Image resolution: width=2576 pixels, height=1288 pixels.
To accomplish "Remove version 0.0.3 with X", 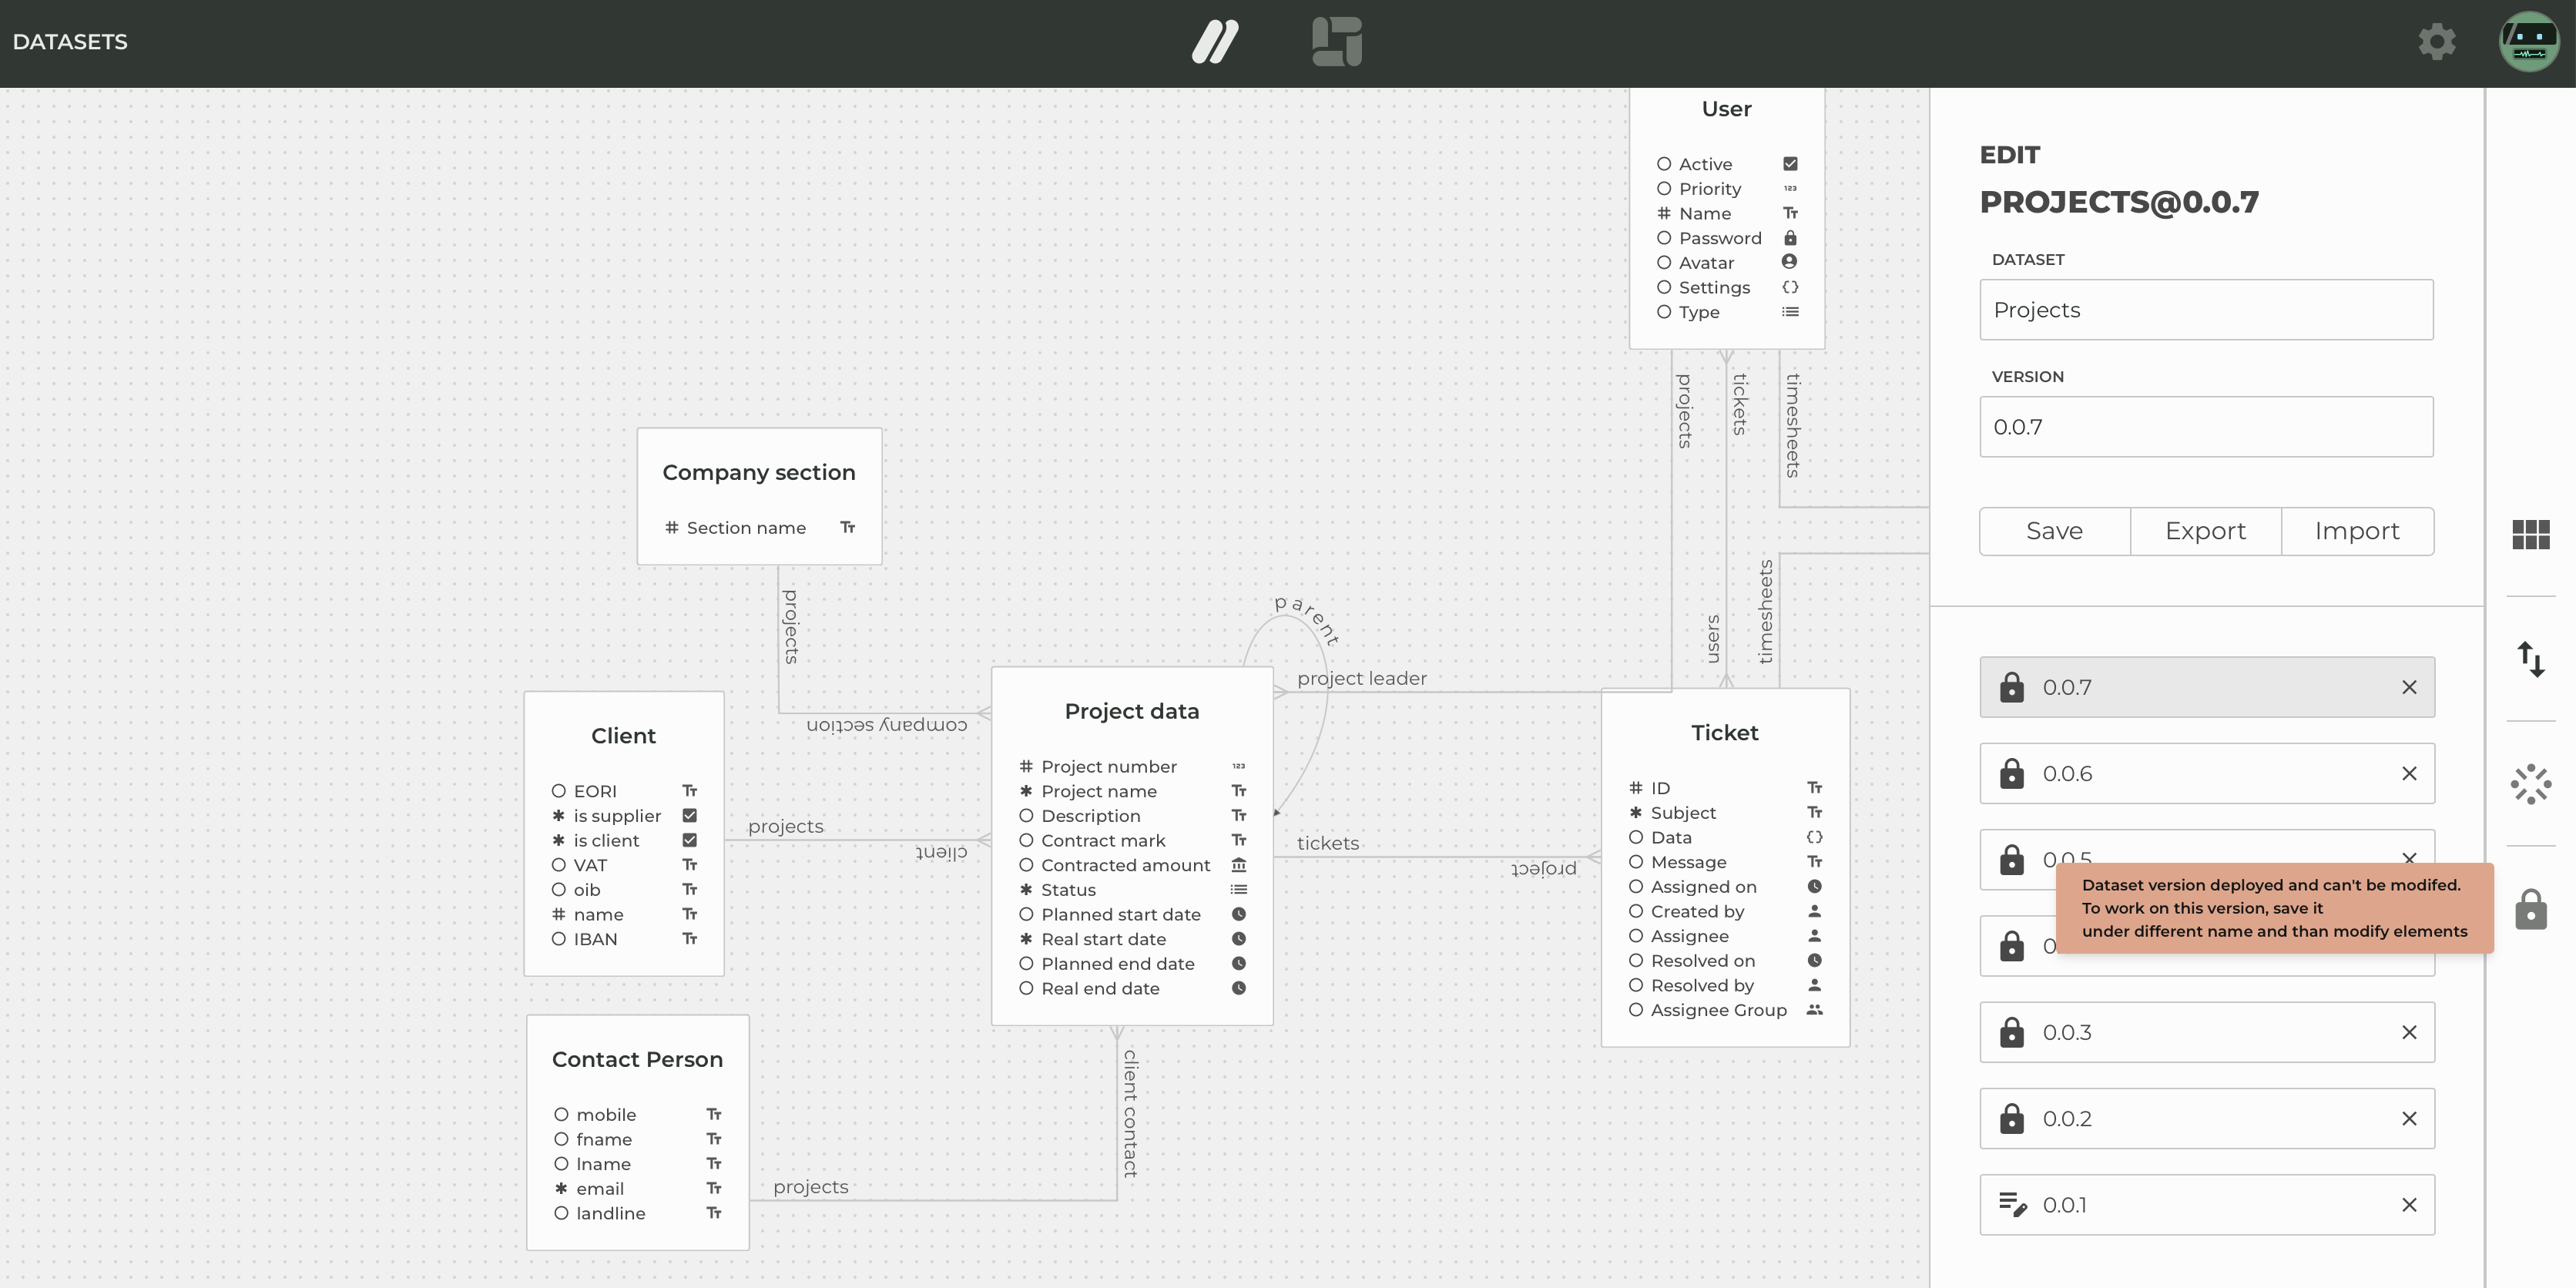I will pos(2409,1032).
